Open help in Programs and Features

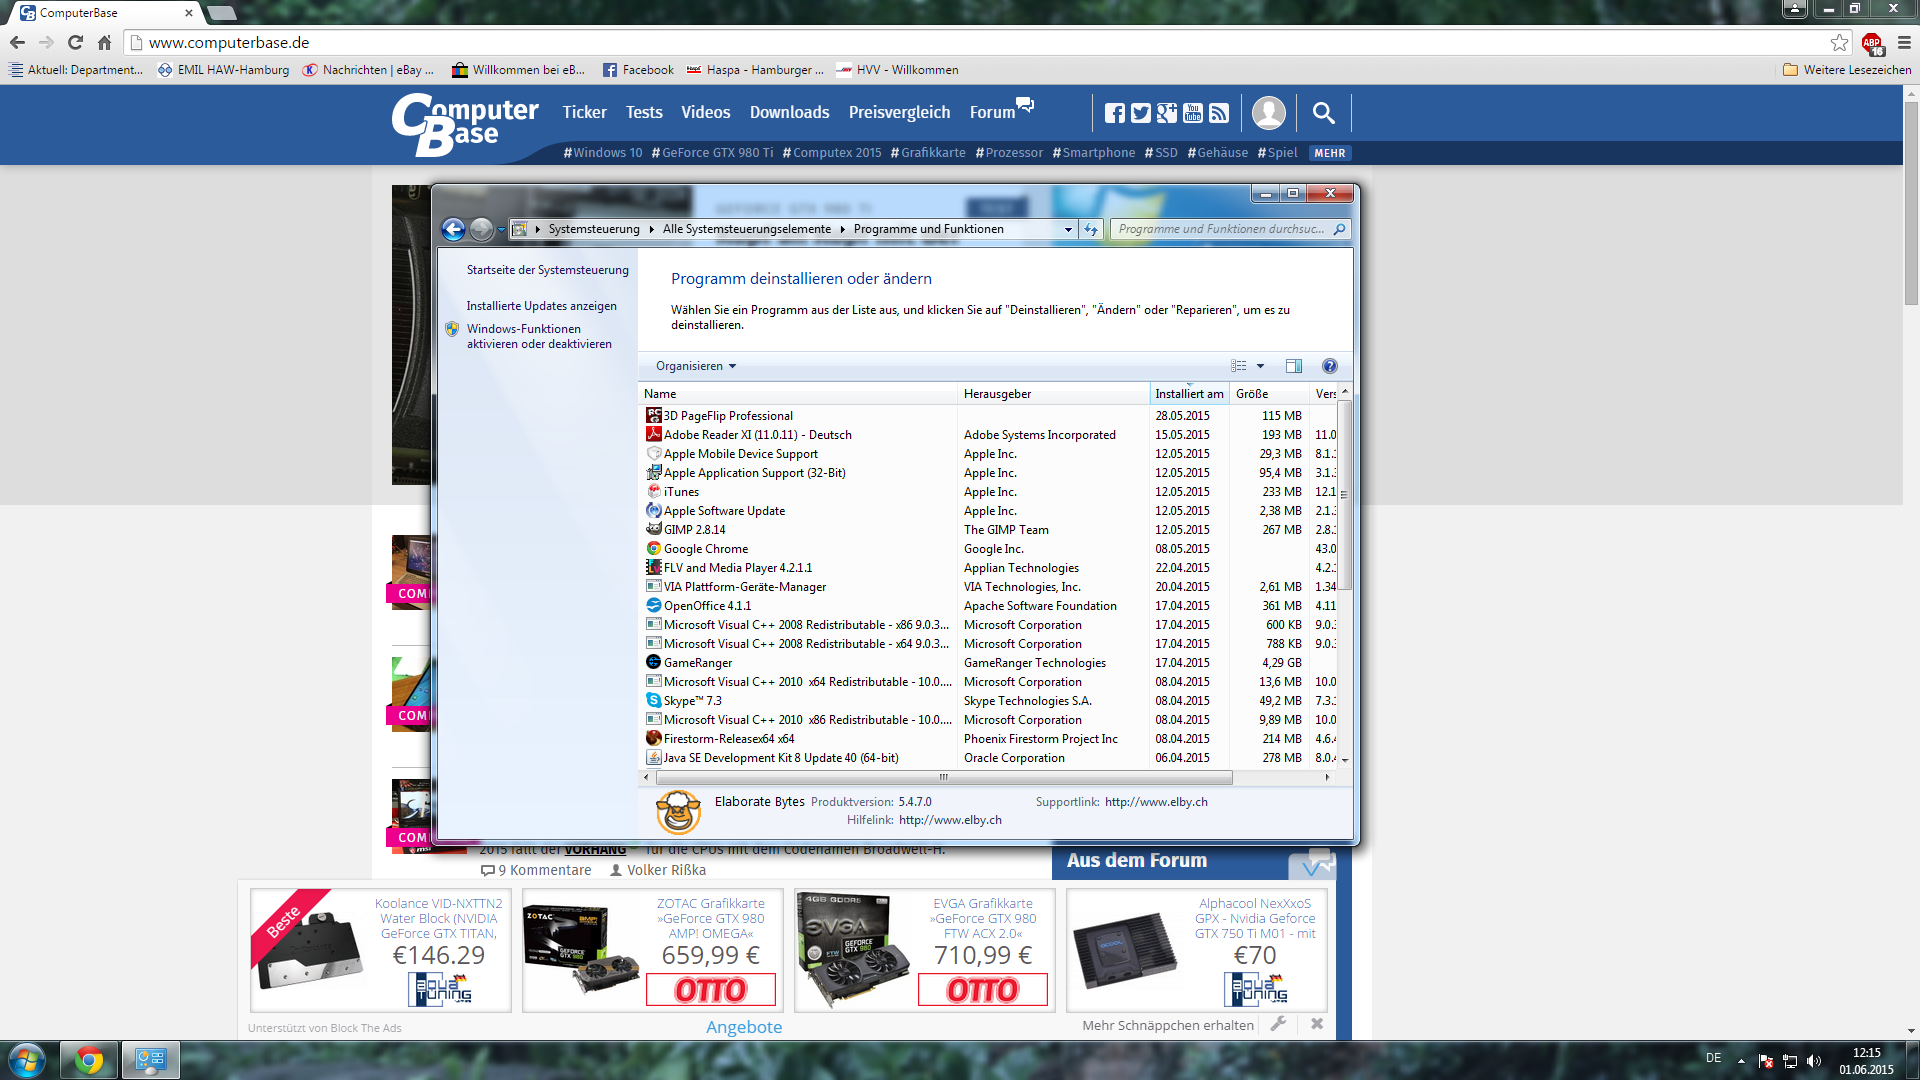click(1329, 366)
